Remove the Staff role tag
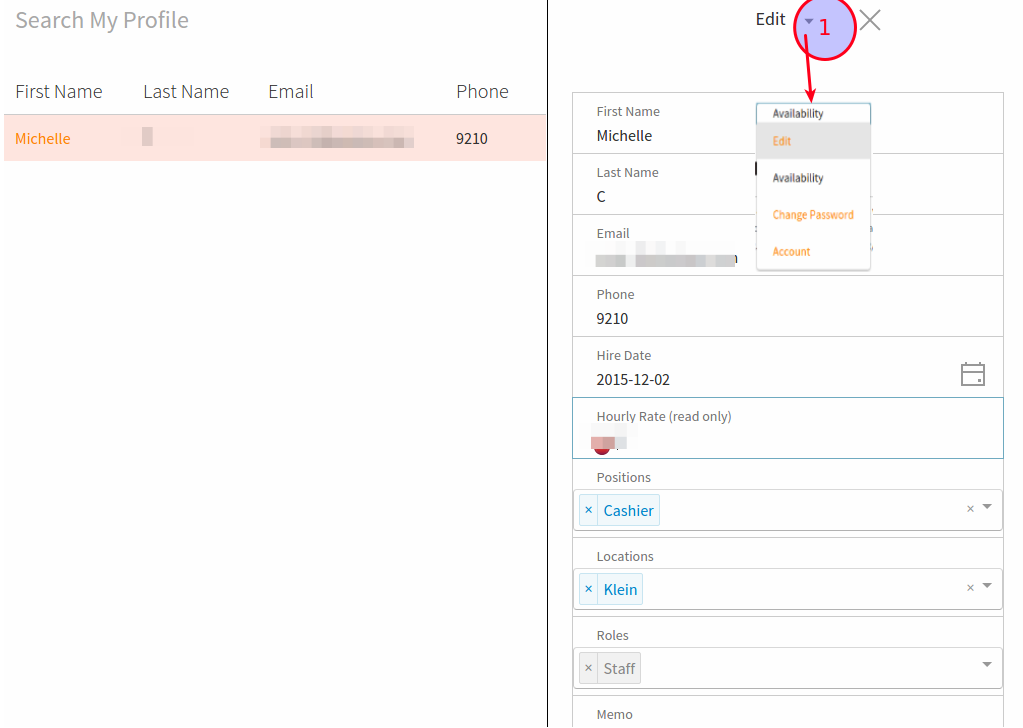Screen dimensions: 1023x728 [x=588, y=668]
